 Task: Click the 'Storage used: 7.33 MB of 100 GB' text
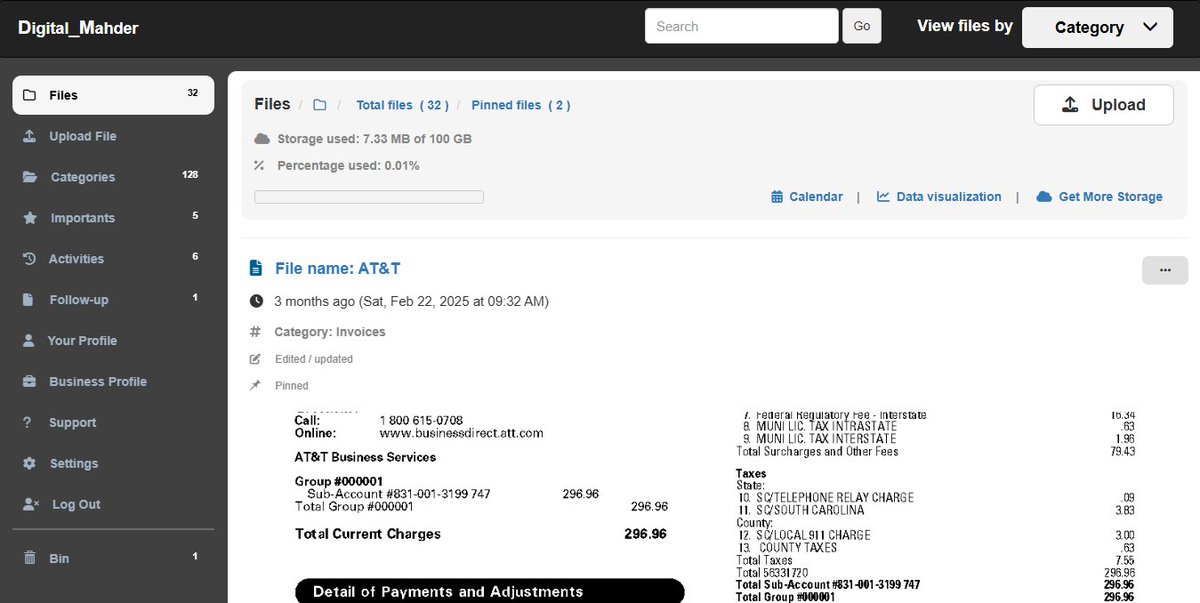(374, 139)
